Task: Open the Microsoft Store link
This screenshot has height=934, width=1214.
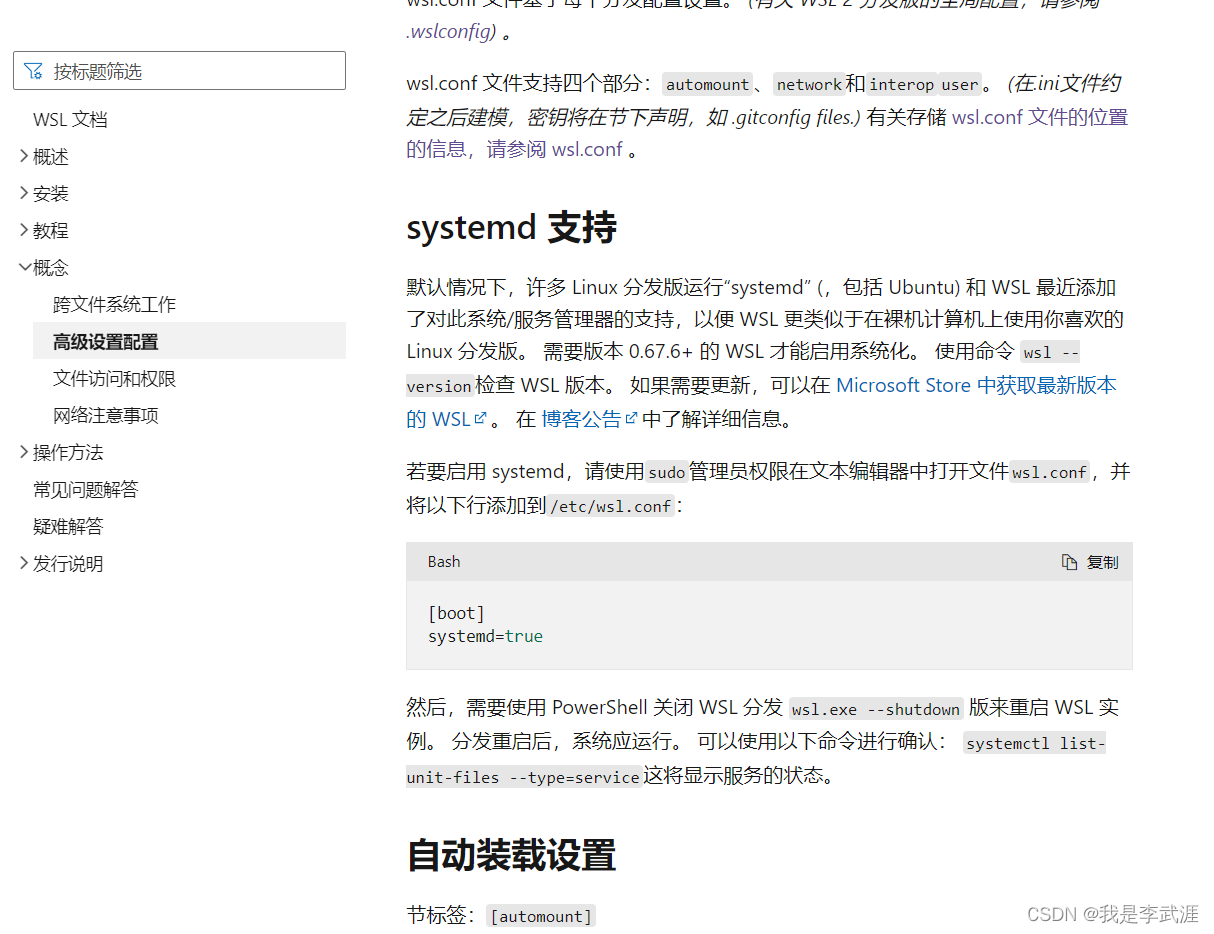Action: pos(903,385)
